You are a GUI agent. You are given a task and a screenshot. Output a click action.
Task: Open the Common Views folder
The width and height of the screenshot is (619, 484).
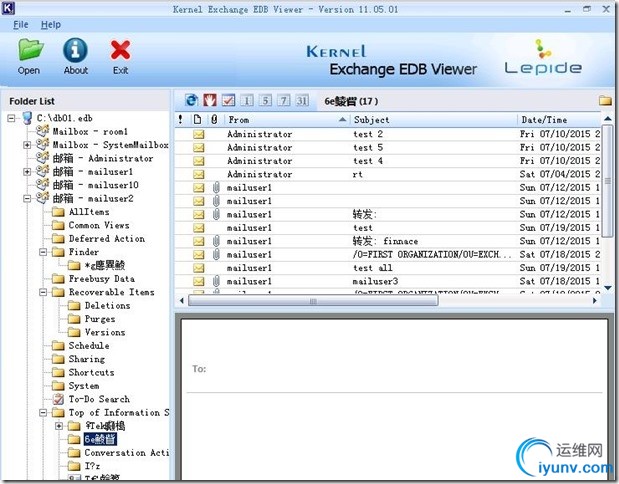[x=99, y=225]
